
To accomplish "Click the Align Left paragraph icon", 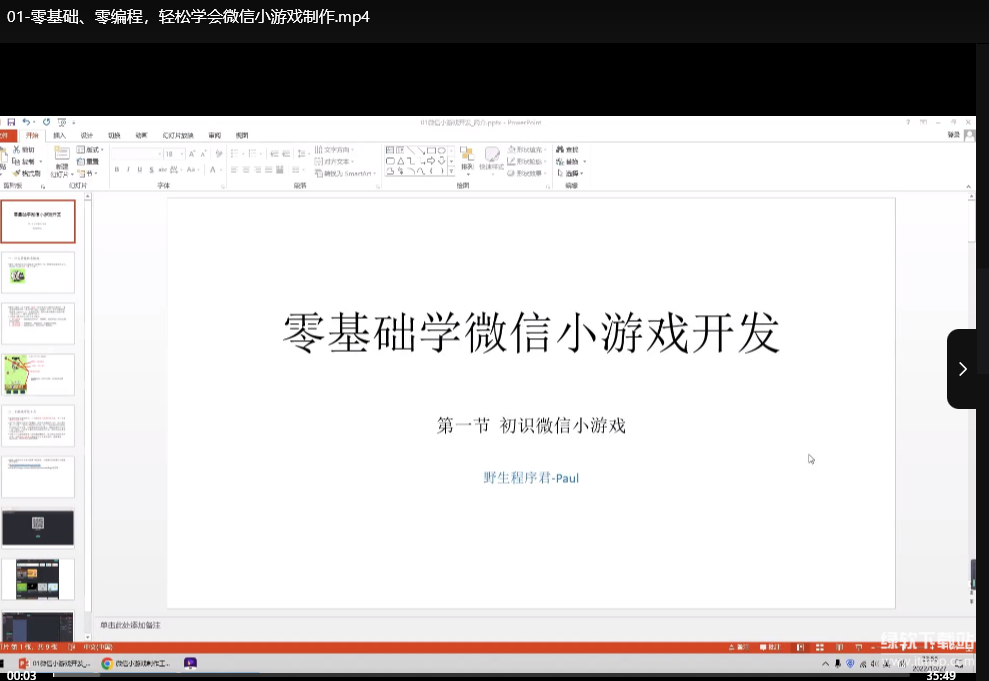I will 234,170.
